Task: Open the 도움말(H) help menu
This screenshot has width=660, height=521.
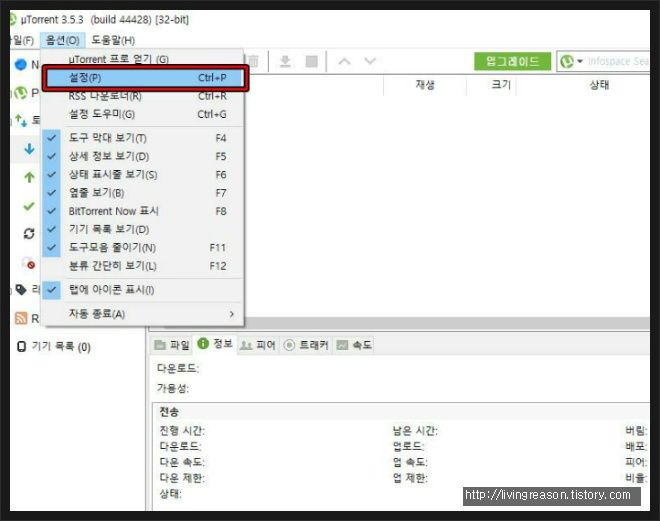Action: (113, 40)
